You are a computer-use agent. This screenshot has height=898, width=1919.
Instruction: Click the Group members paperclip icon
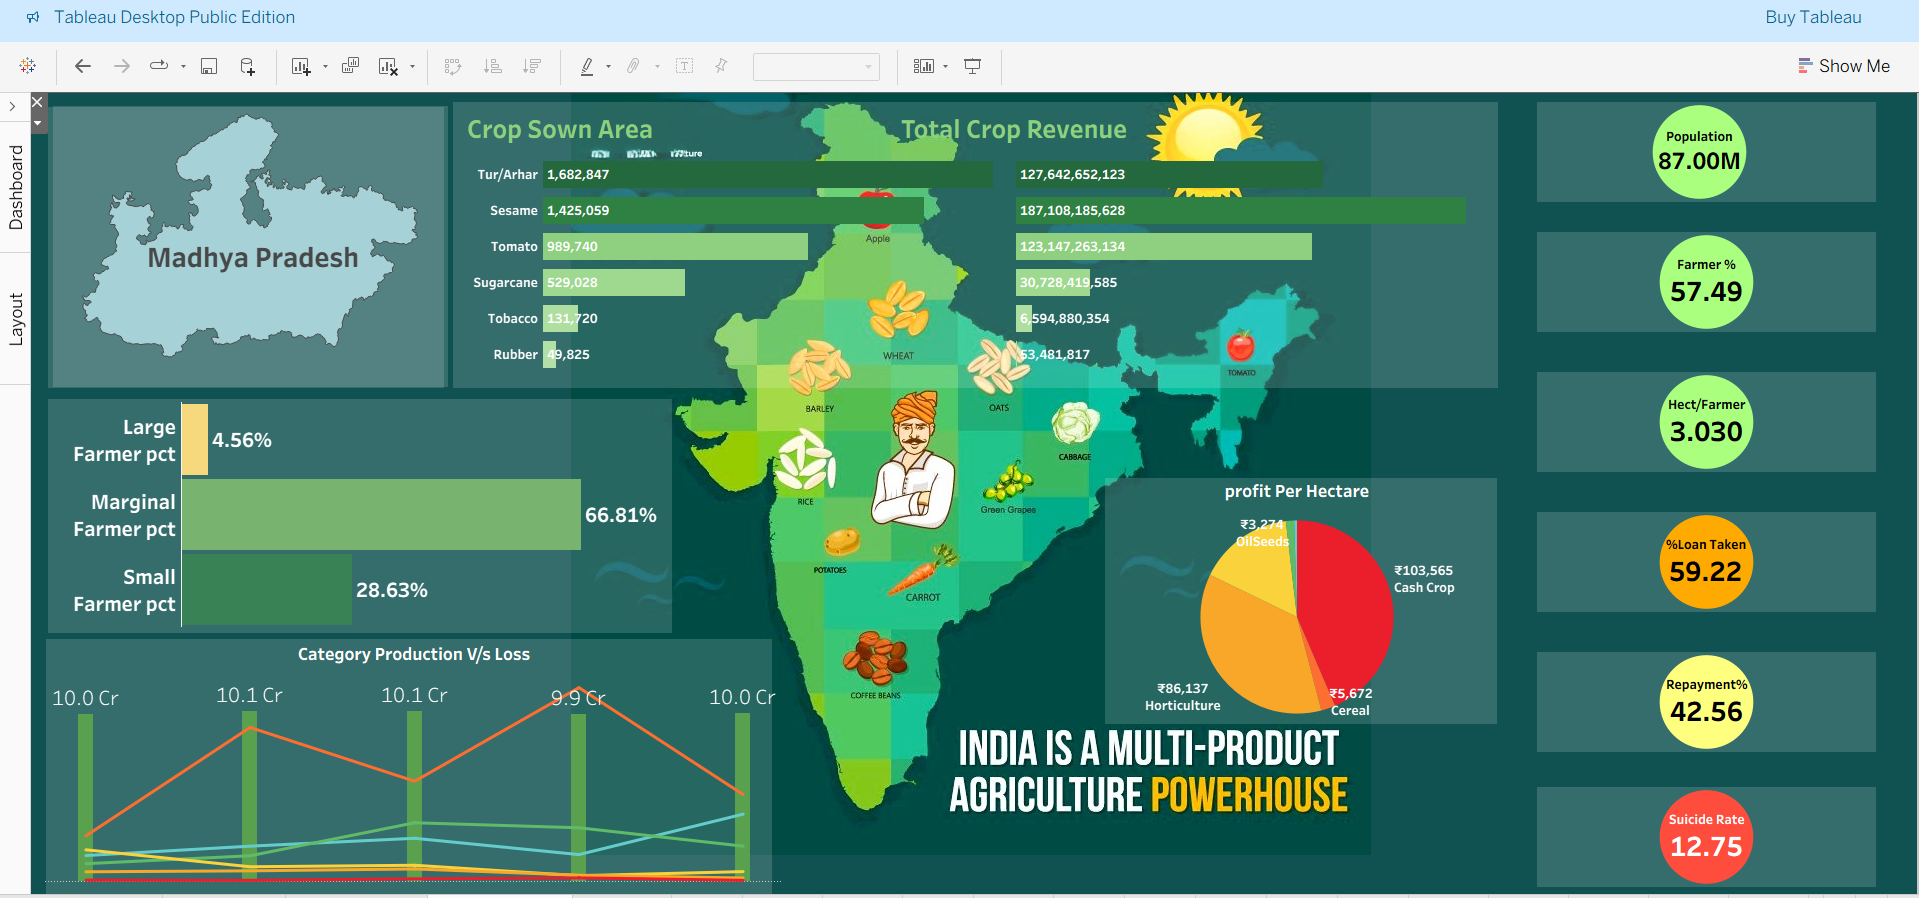click(x=633, y=66)
